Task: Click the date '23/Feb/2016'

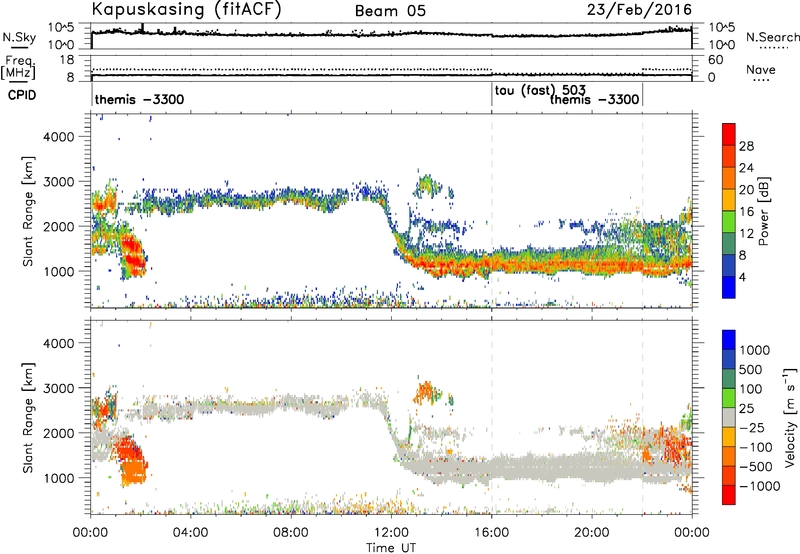Action: [x=639, y=10]
